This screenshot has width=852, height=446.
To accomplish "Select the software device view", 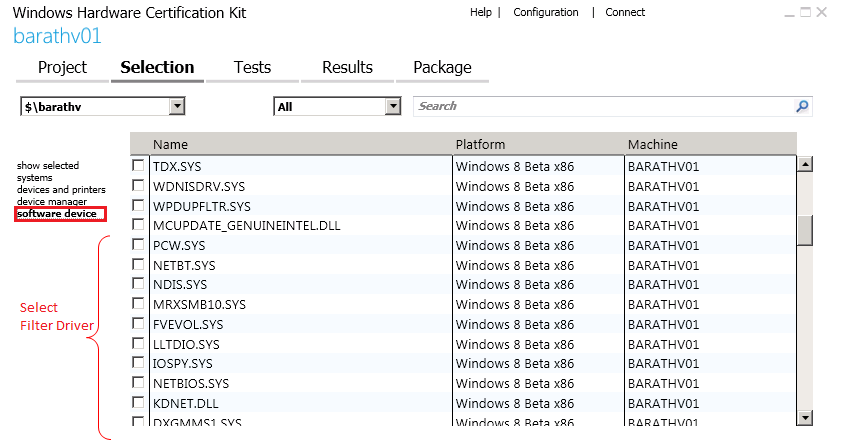I will (57, 213).
